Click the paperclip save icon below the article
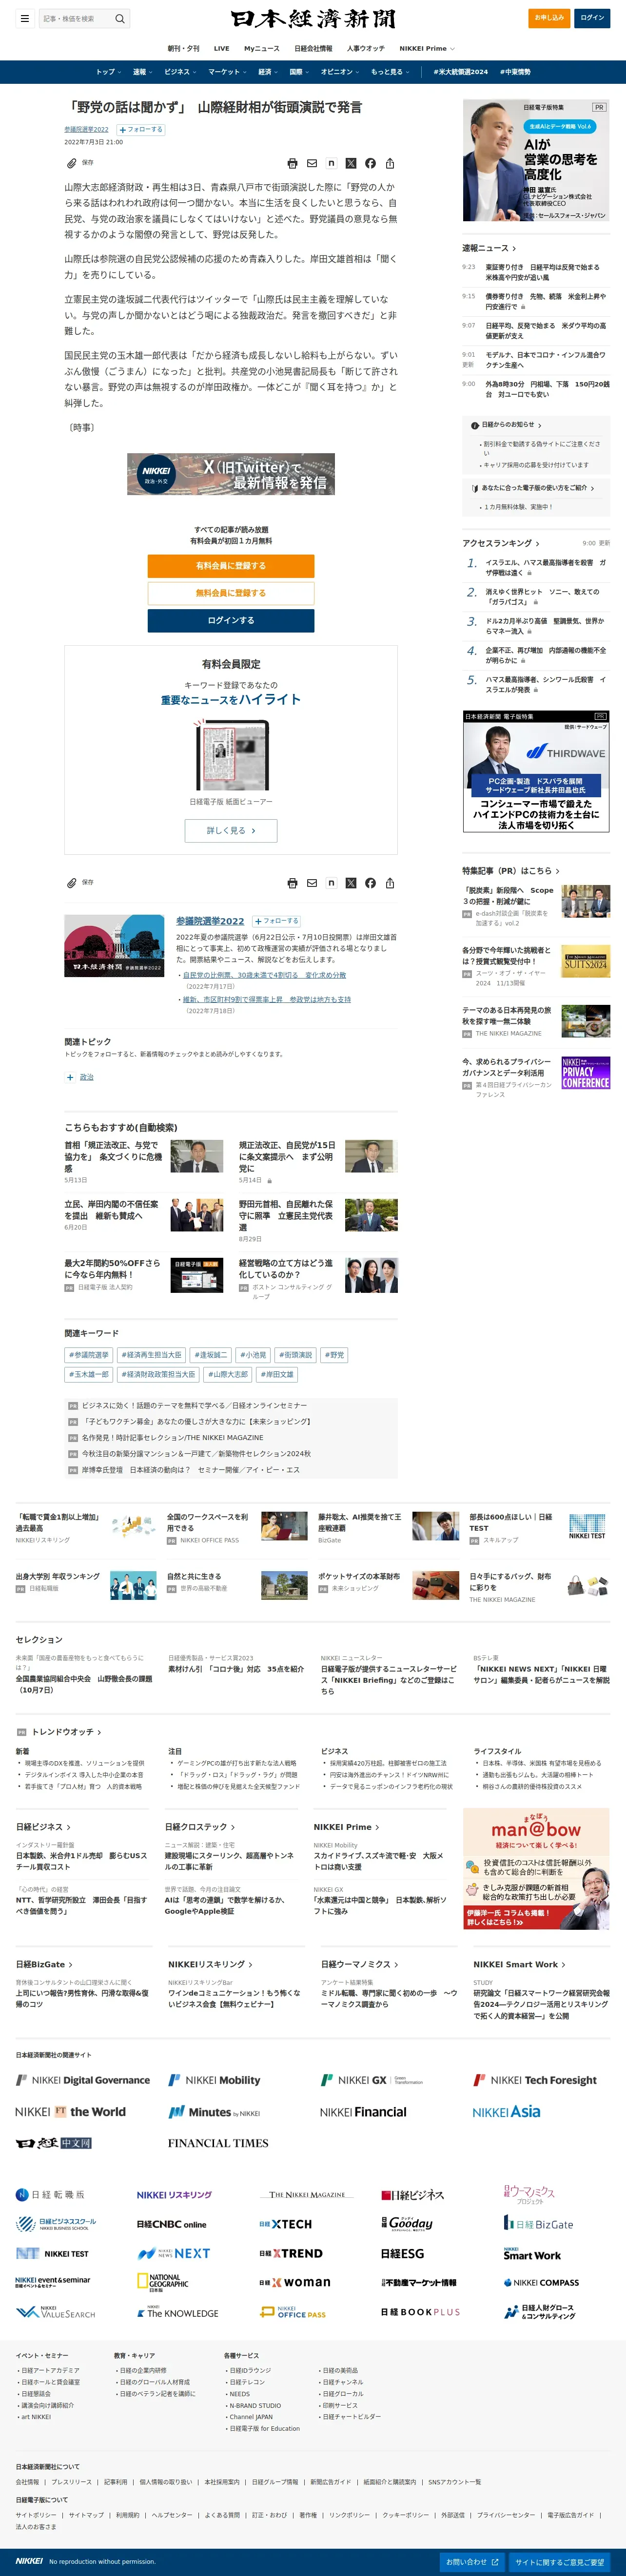The width and height of the screenshot is (626, 2576). click(72, 883)
